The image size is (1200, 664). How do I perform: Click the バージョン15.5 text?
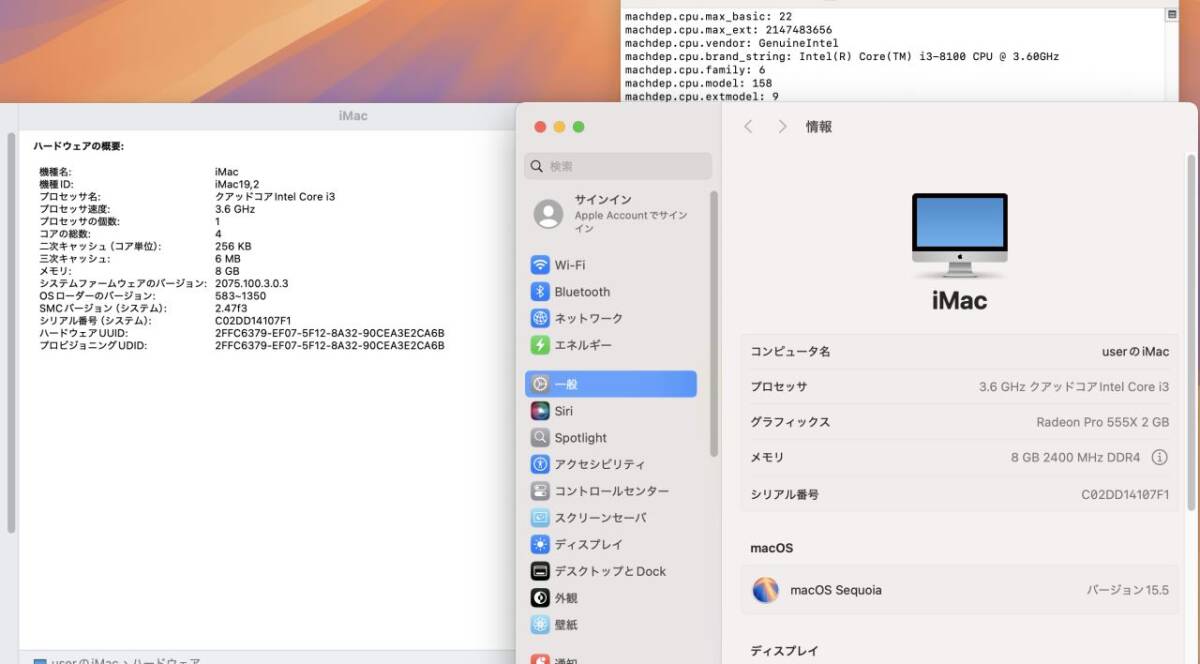click(x=1128, y=590)
